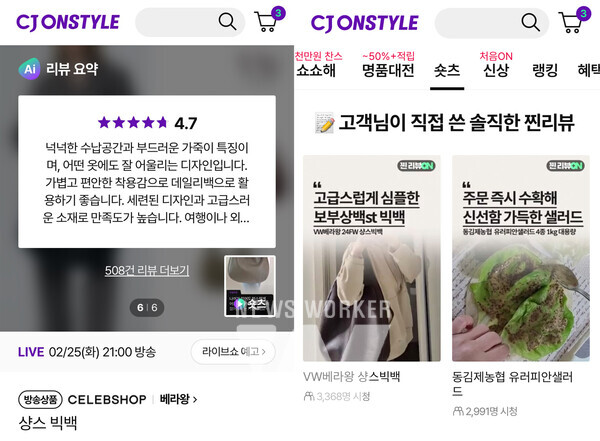The image size is (600, 441).
Task: Open the 쇼쇼해 tab
Action: coord(316,70)
